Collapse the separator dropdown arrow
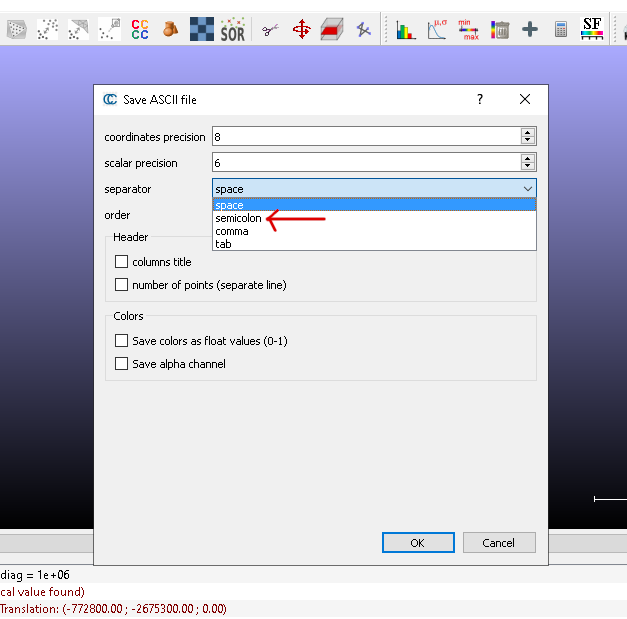The image size is (627, 619). (x=527, y=188)
